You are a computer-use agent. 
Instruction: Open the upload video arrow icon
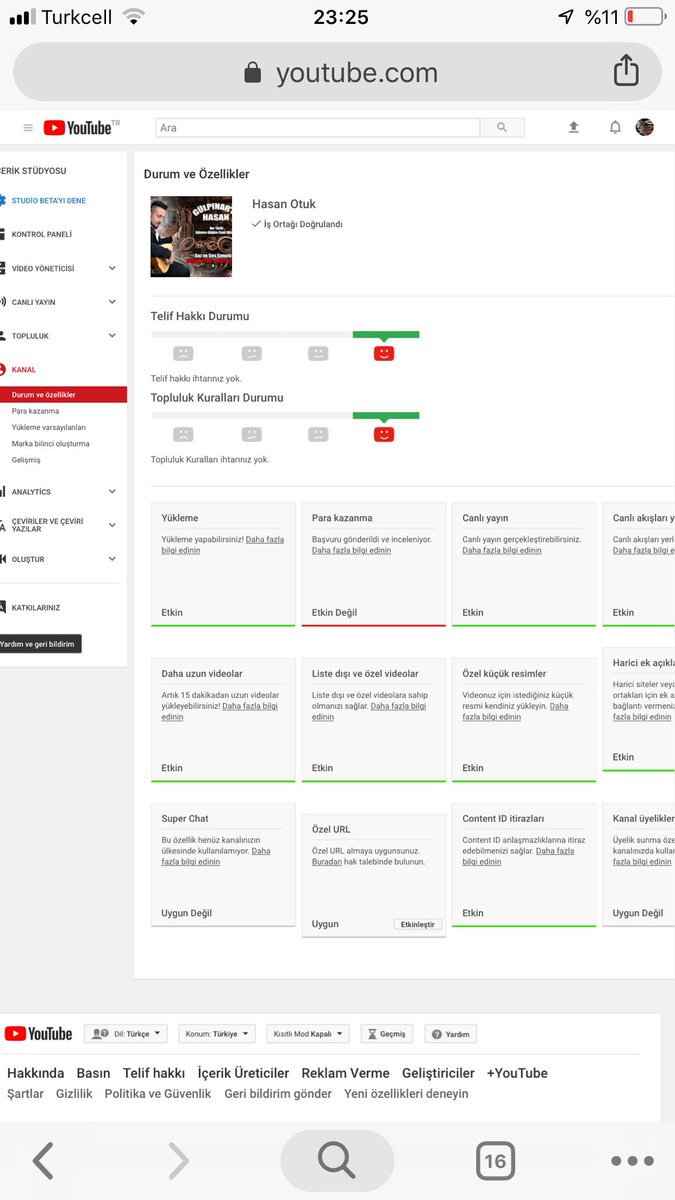point(573,127)
